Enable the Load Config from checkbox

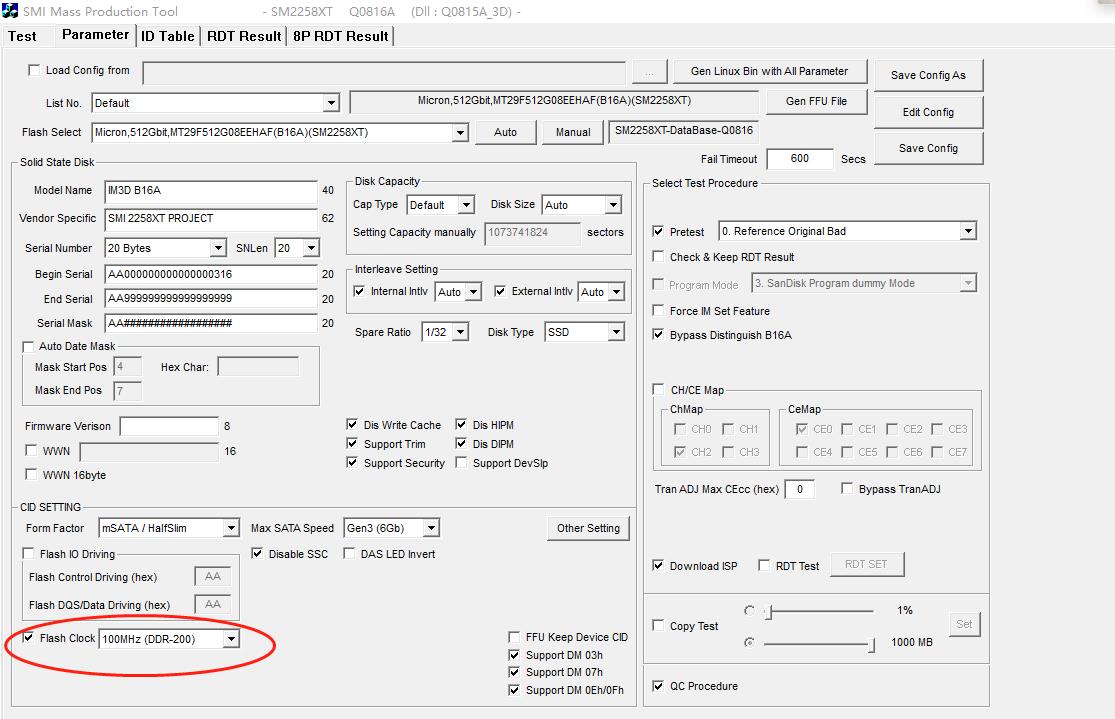tap(34, 71)
